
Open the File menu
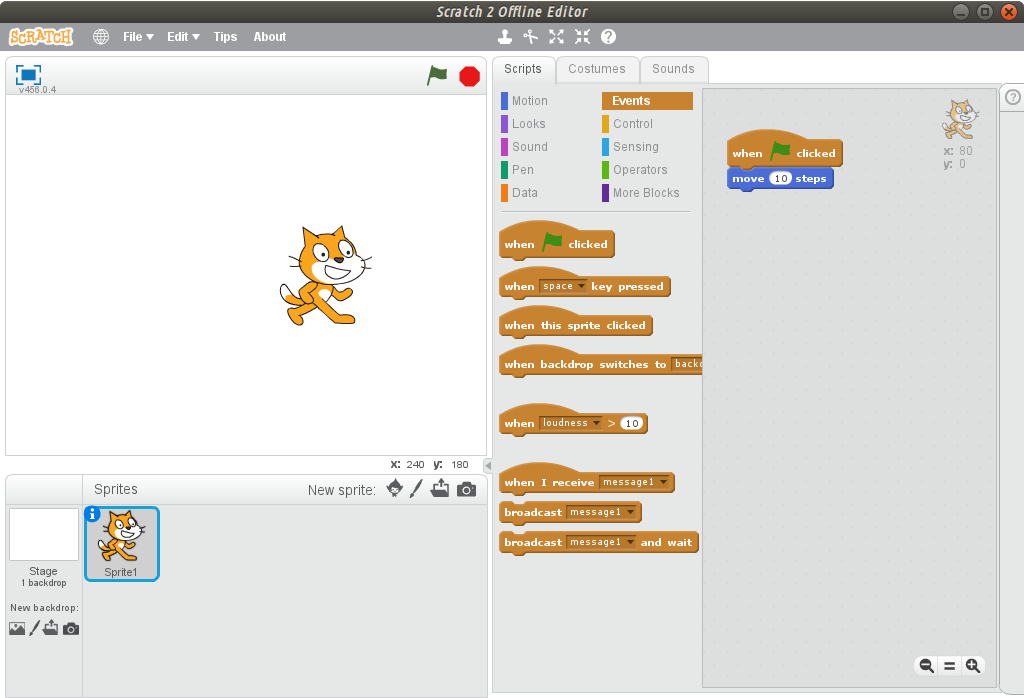point(138,36)
